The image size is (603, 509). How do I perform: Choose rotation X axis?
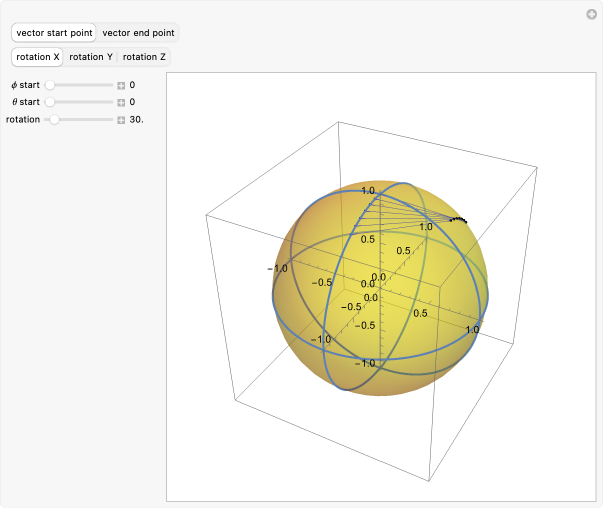tap(37, 57)
